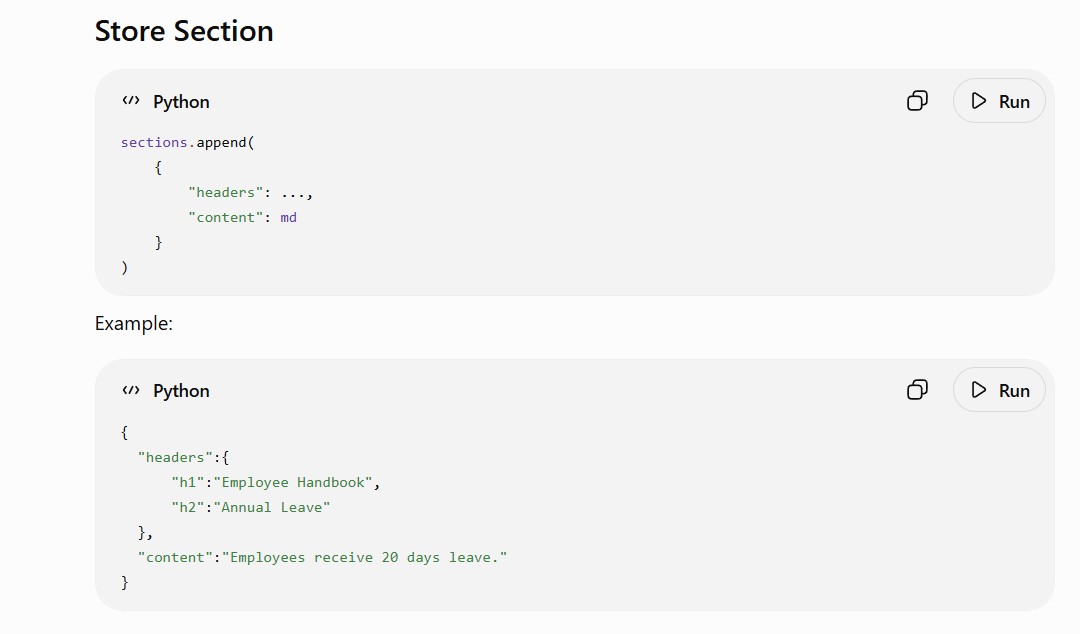This screenshot has width=1080, height=634.
Task: Click the "headers":{ line in example
Action: pos(183,458)
